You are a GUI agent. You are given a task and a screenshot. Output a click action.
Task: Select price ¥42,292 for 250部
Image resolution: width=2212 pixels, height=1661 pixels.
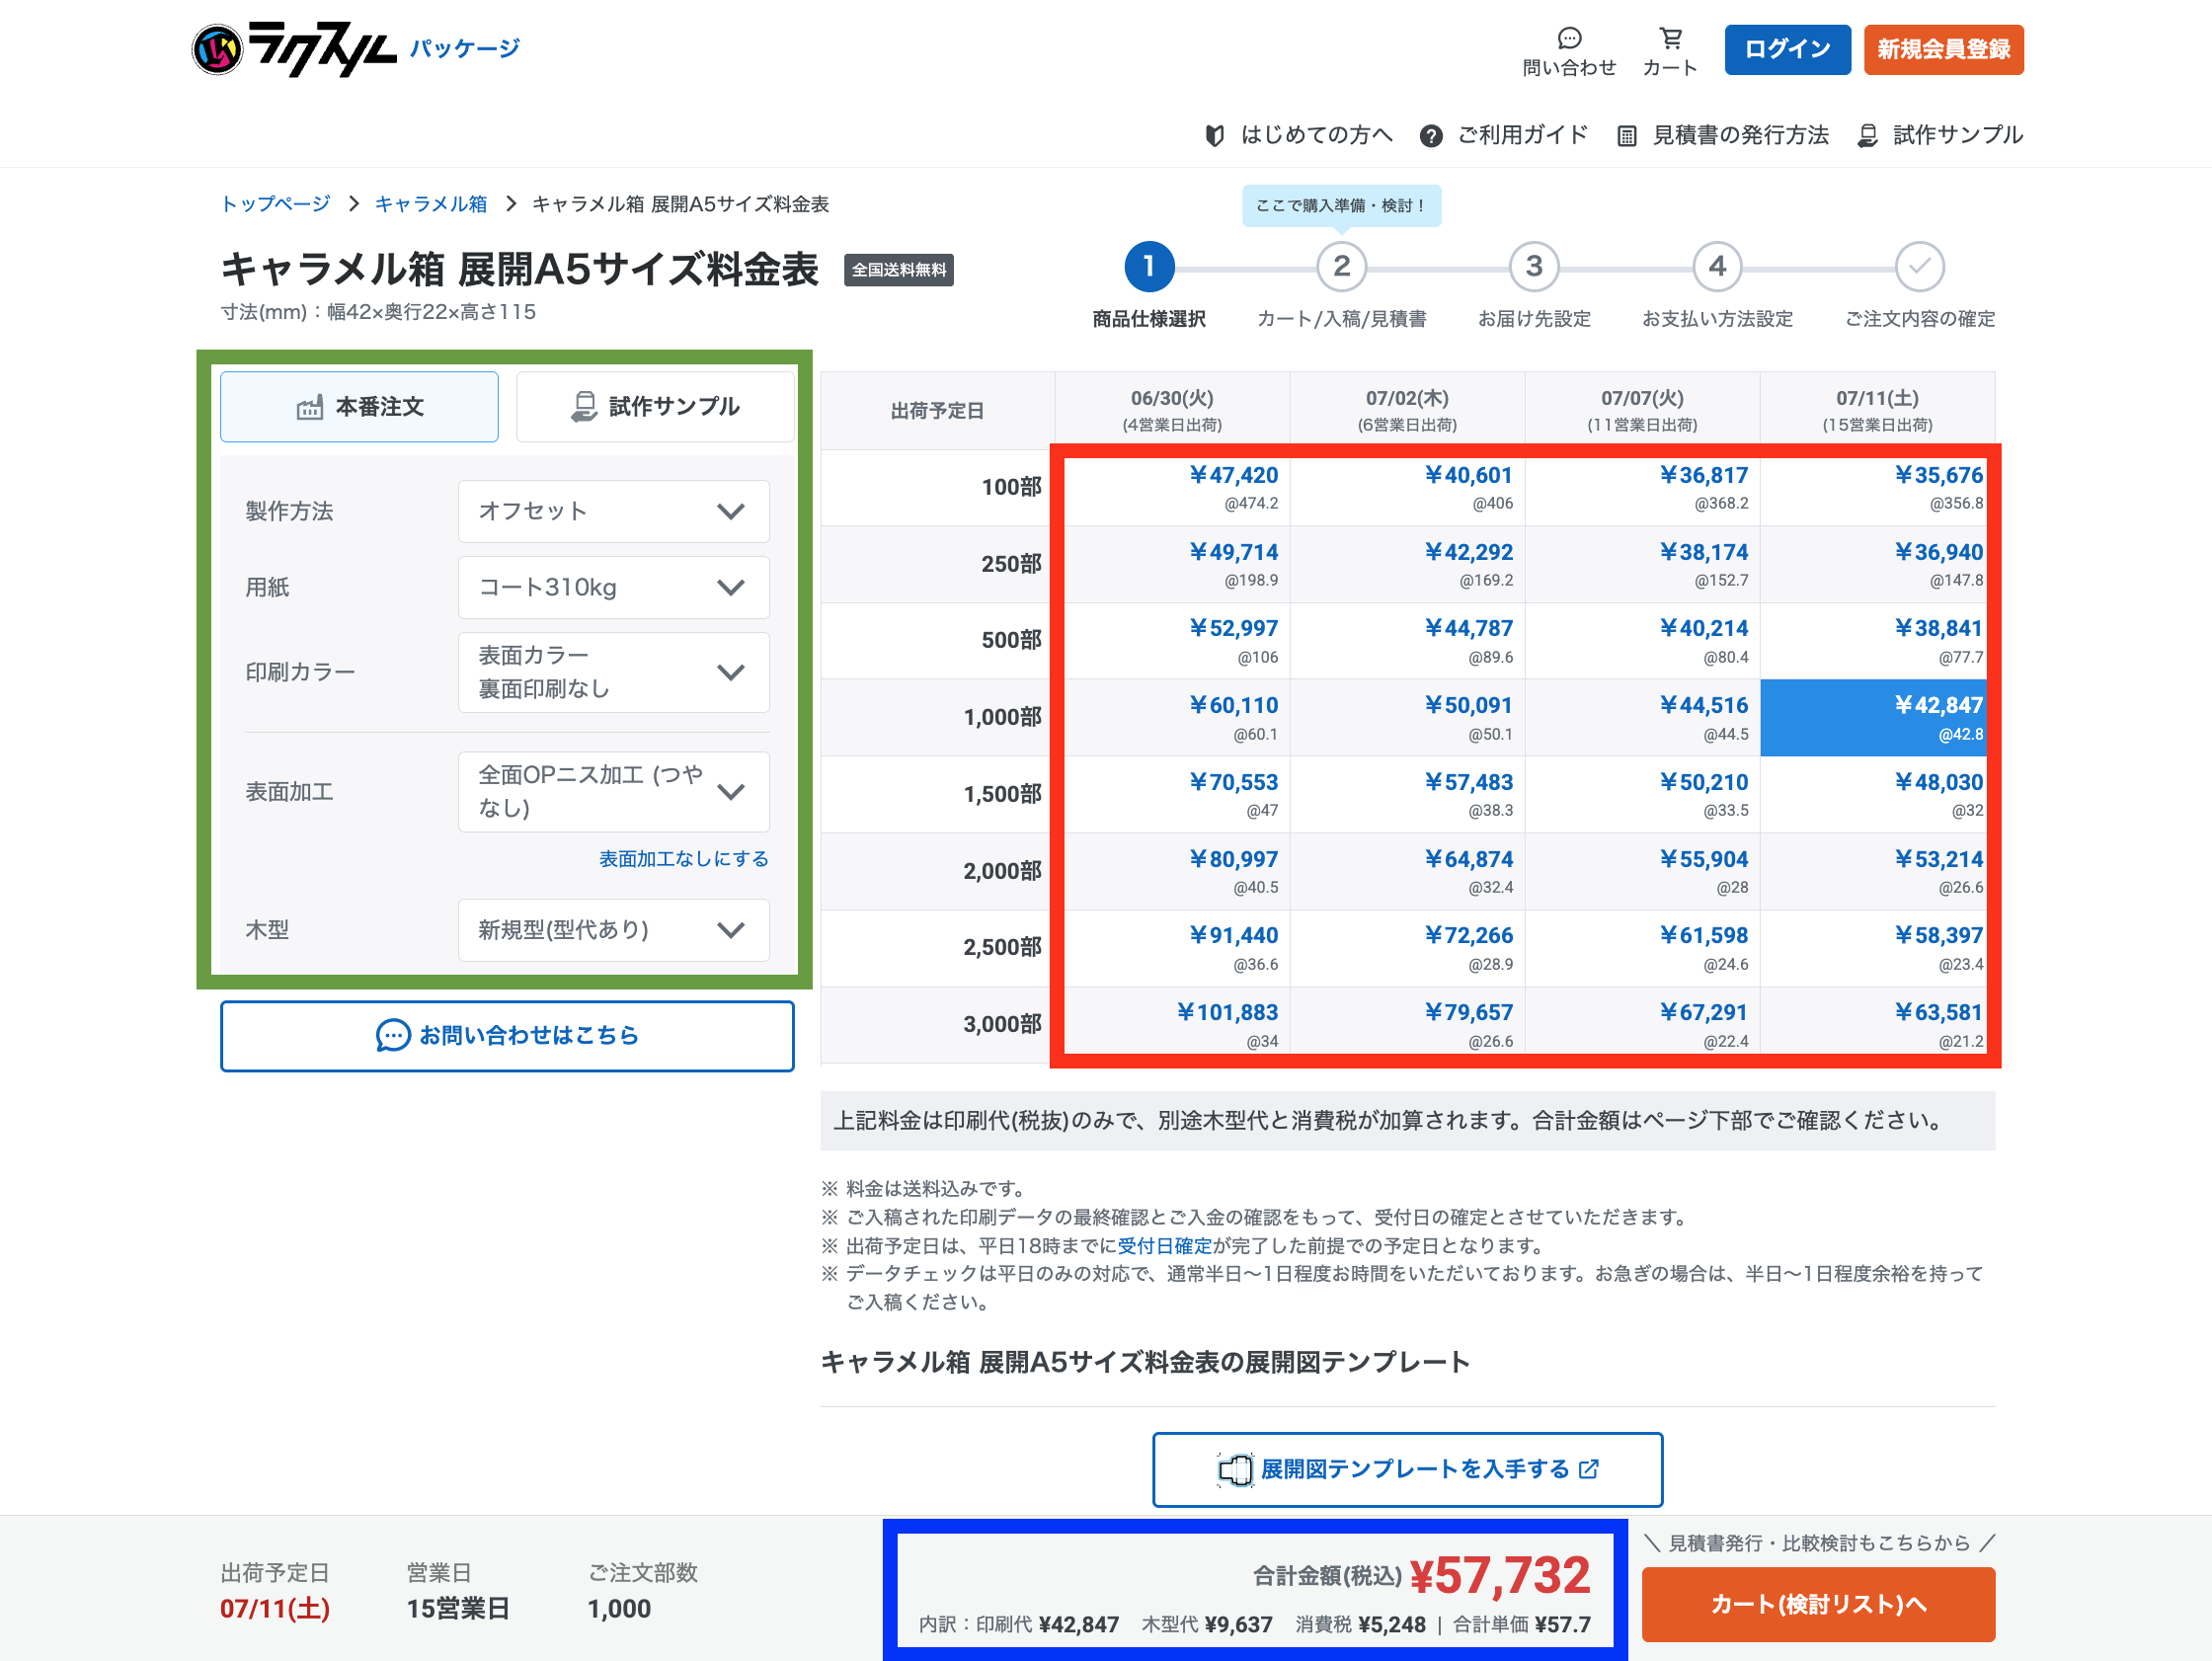[1408, 564]
